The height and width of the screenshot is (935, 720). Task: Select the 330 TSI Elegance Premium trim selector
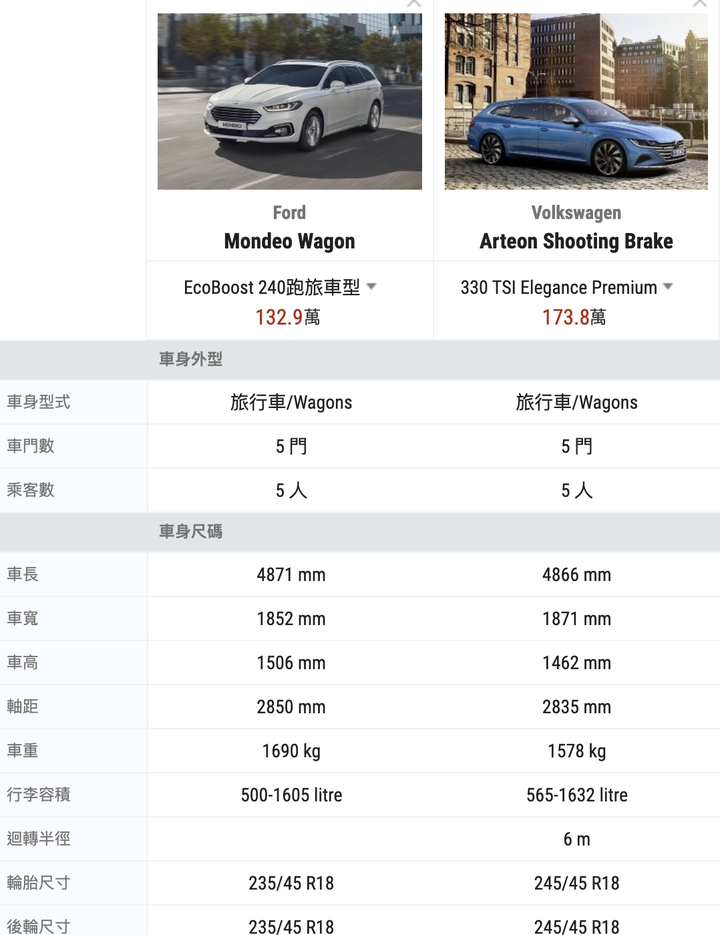tap(559, 288)
